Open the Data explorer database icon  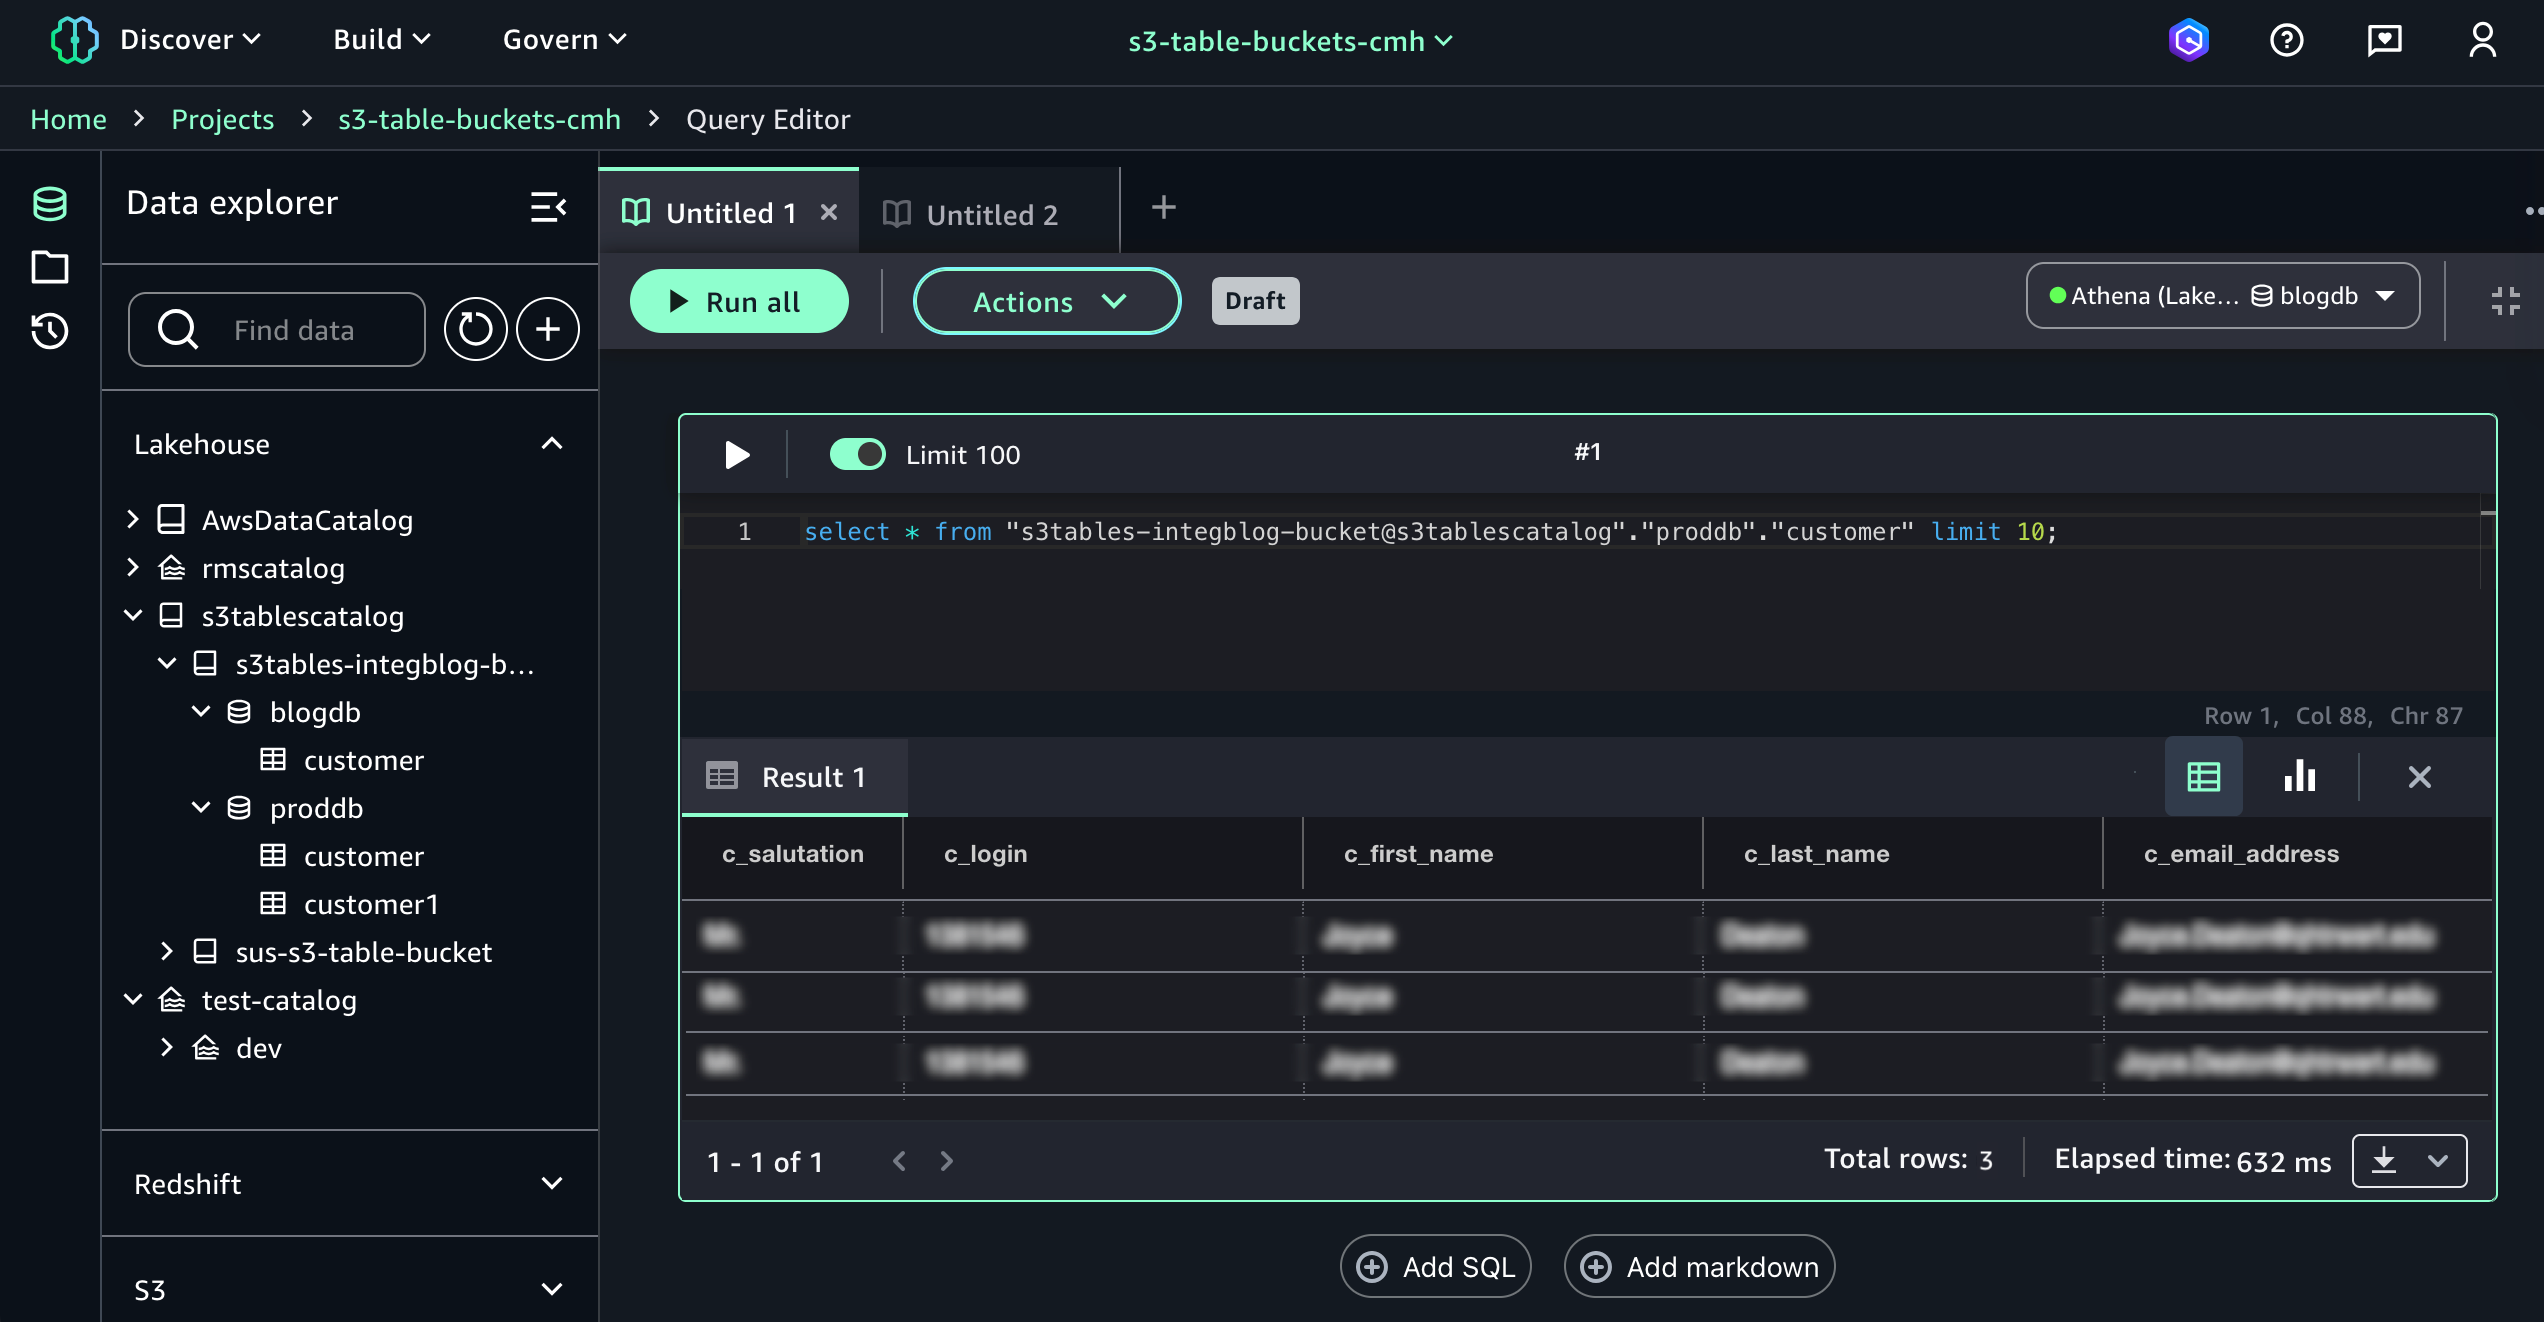(49, 203)
